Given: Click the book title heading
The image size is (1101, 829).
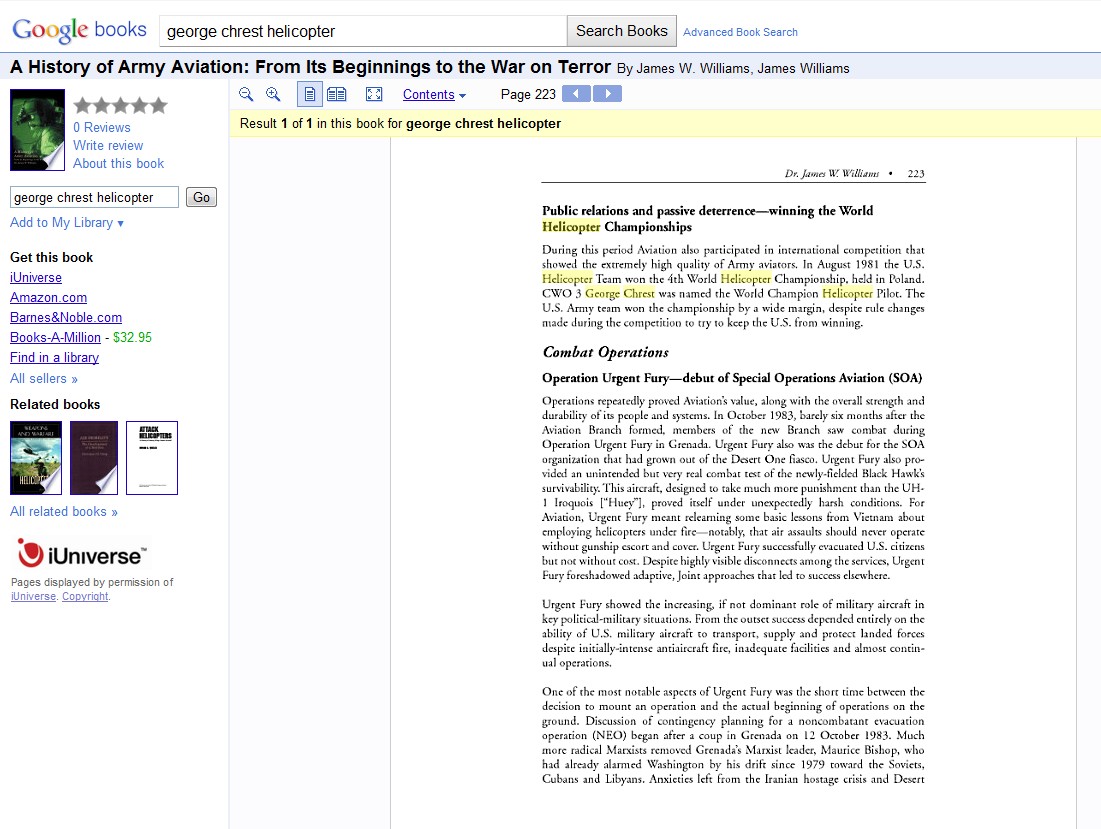Looking at the screenshot, I should pyautogui.click(x=310, y=67).
